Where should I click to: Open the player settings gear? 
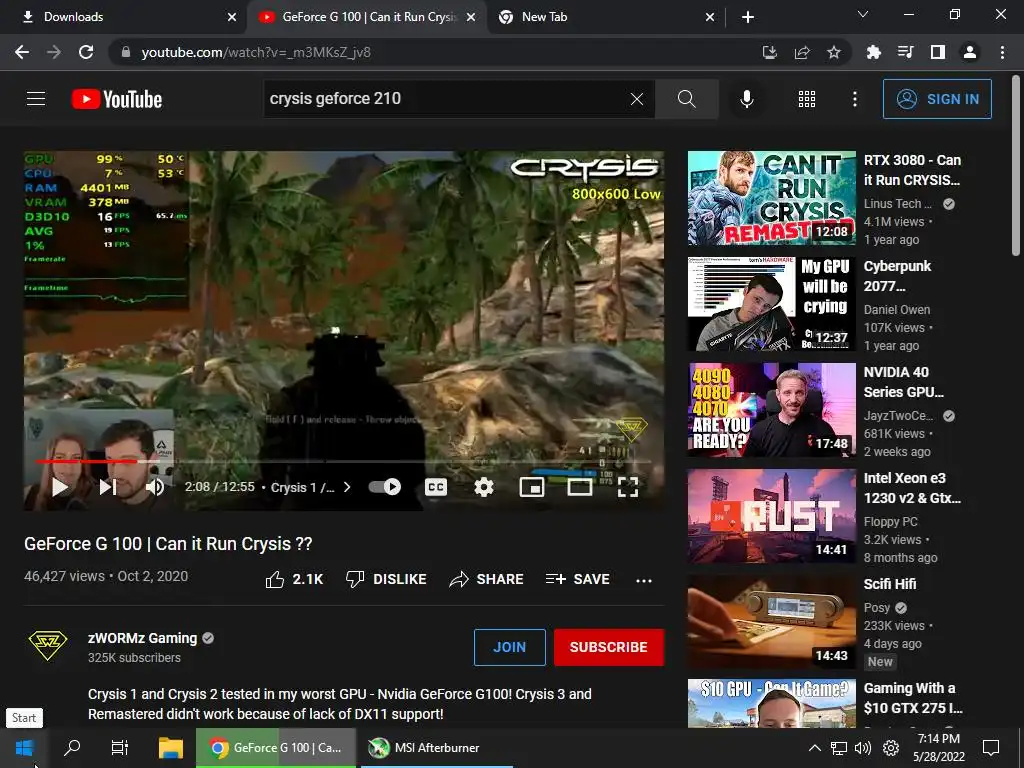click(x=484, y=487)
